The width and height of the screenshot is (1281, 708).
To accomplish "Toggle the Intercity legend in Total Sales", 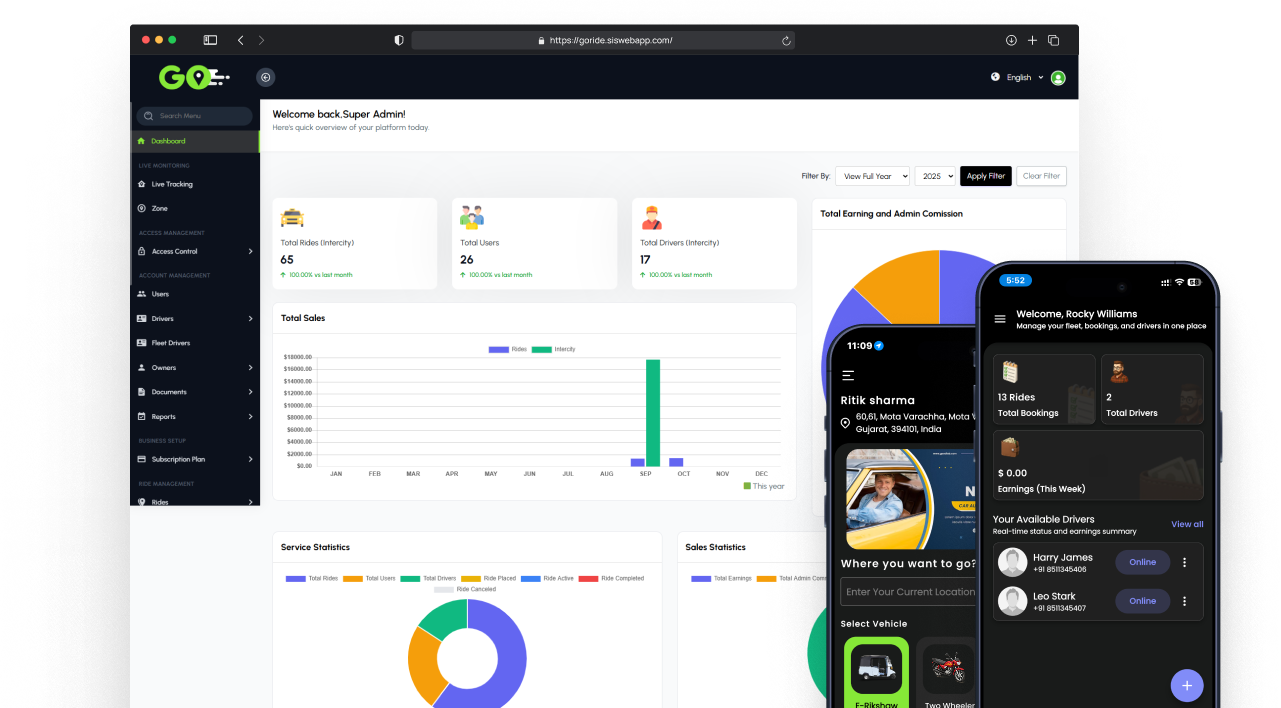I will [x=554, y=349].
